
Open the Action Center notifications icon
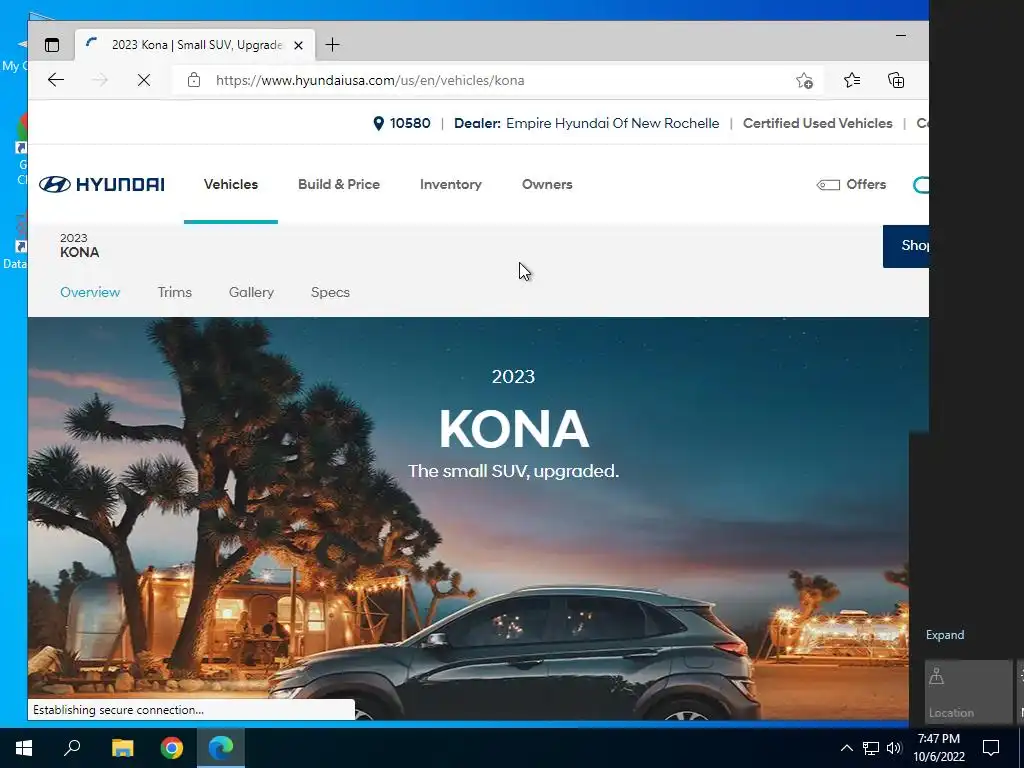tap(991, 748)
